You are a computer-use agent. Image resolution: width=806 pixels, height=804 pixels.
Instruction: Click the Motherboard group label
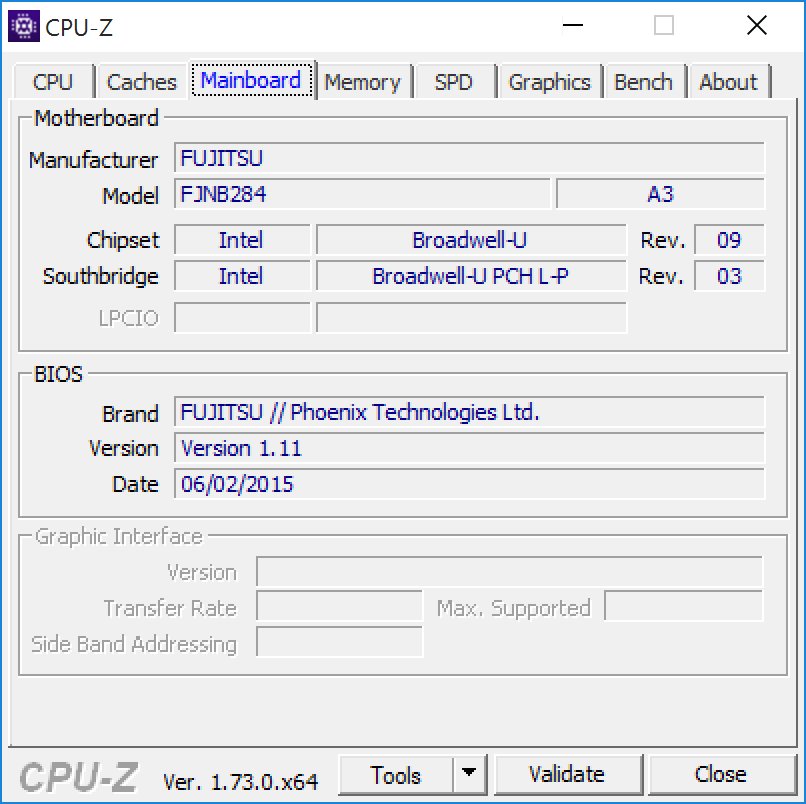(x=96, y=118)
